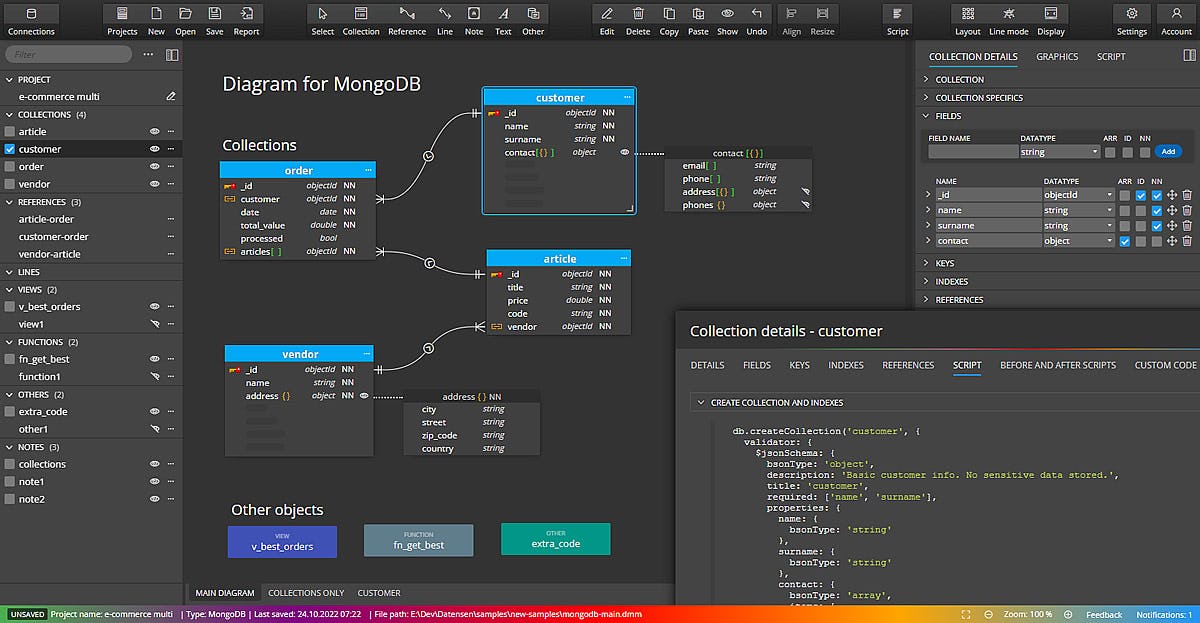Select the Collection creation tool
The width and height of the screenshot is (1200, 623).
(x=361, y=14)
